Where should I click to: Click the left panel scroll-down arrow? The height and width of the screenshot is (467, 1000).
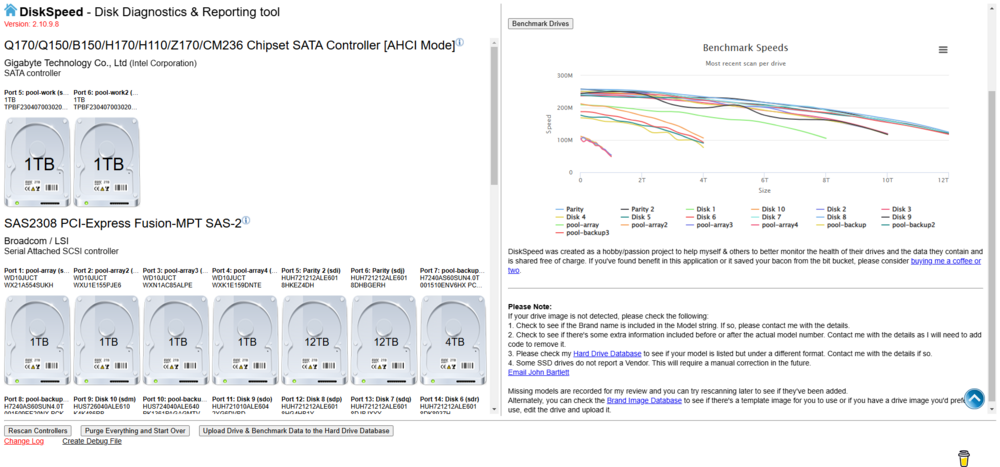pyautogui.click(x=494, y=408)
